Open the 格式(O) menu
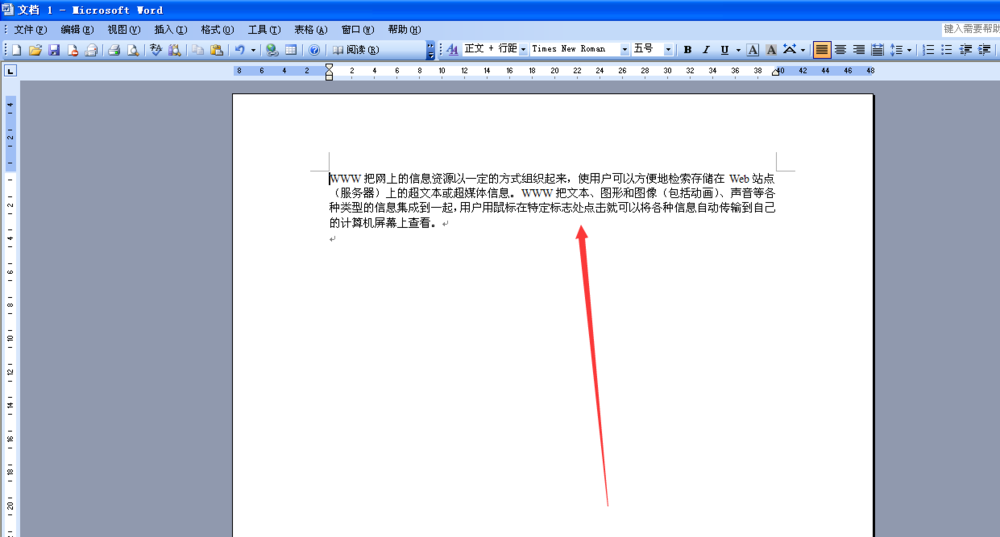The image size is (1000, 537). pos(217,29)
